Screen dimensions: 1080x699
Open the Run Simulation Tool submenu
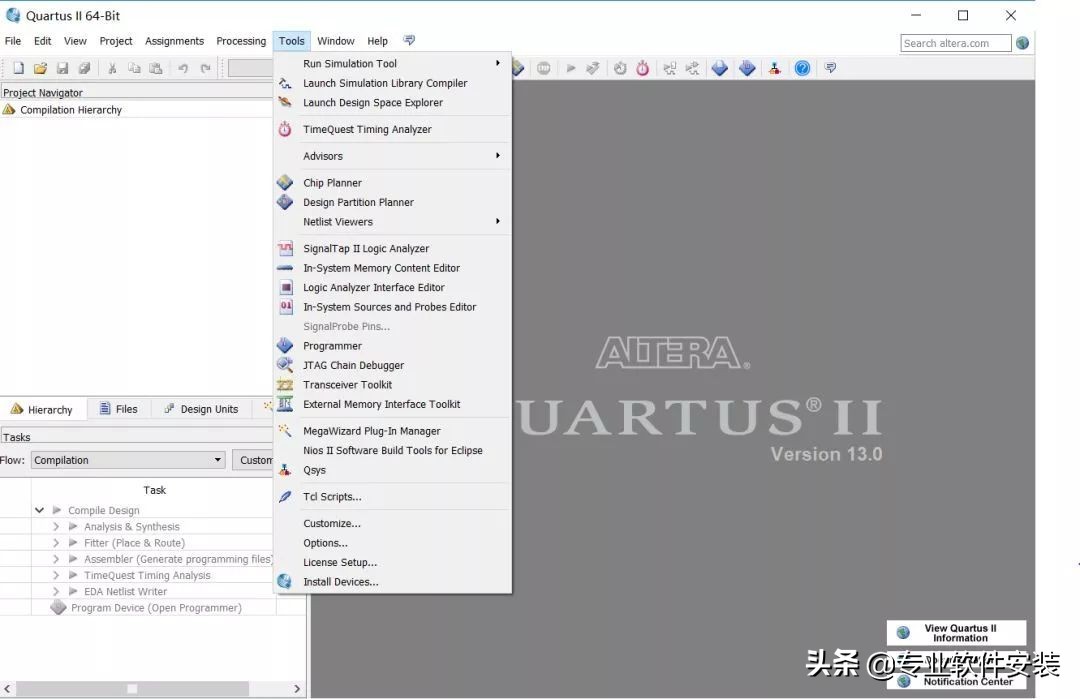(x=393, y=63)
